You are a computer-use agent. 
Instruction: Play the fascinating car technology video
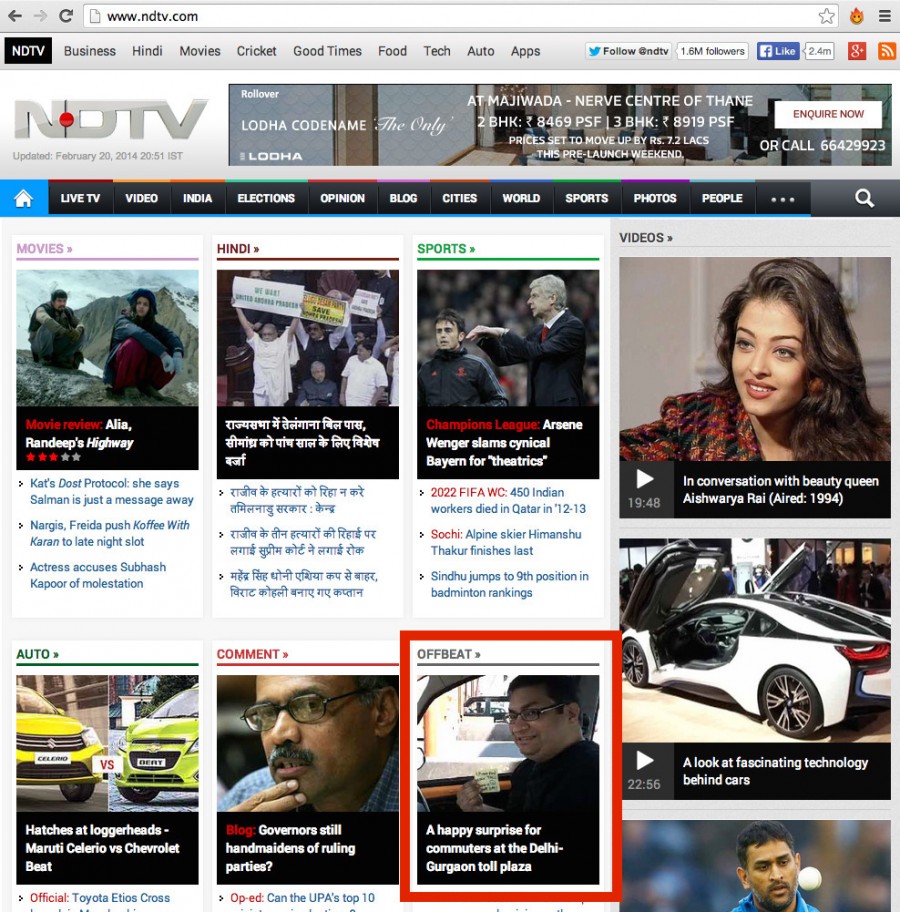645,760
